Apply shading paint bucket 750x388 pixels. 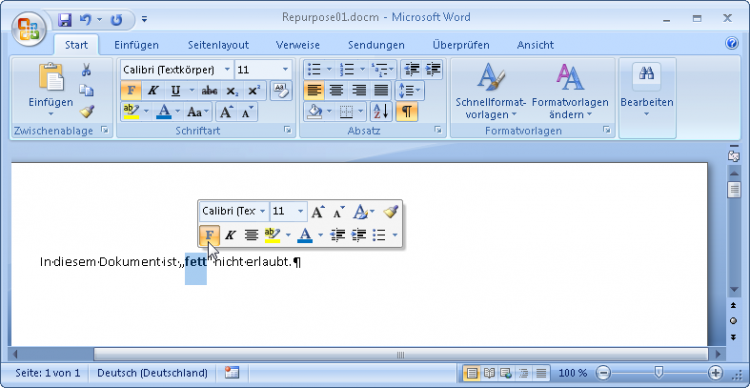point(314,112)
